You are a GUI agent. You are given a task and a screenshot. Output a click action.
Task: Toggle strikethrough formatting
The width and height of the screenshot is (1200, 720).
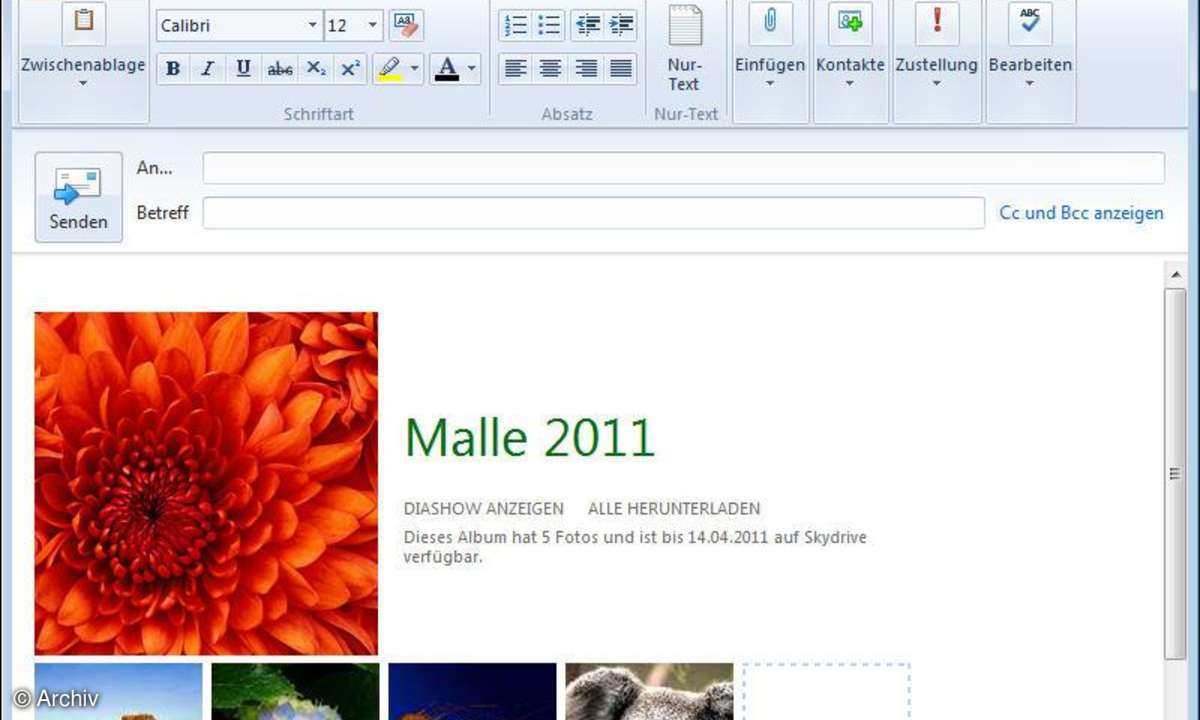pos(280,68)
